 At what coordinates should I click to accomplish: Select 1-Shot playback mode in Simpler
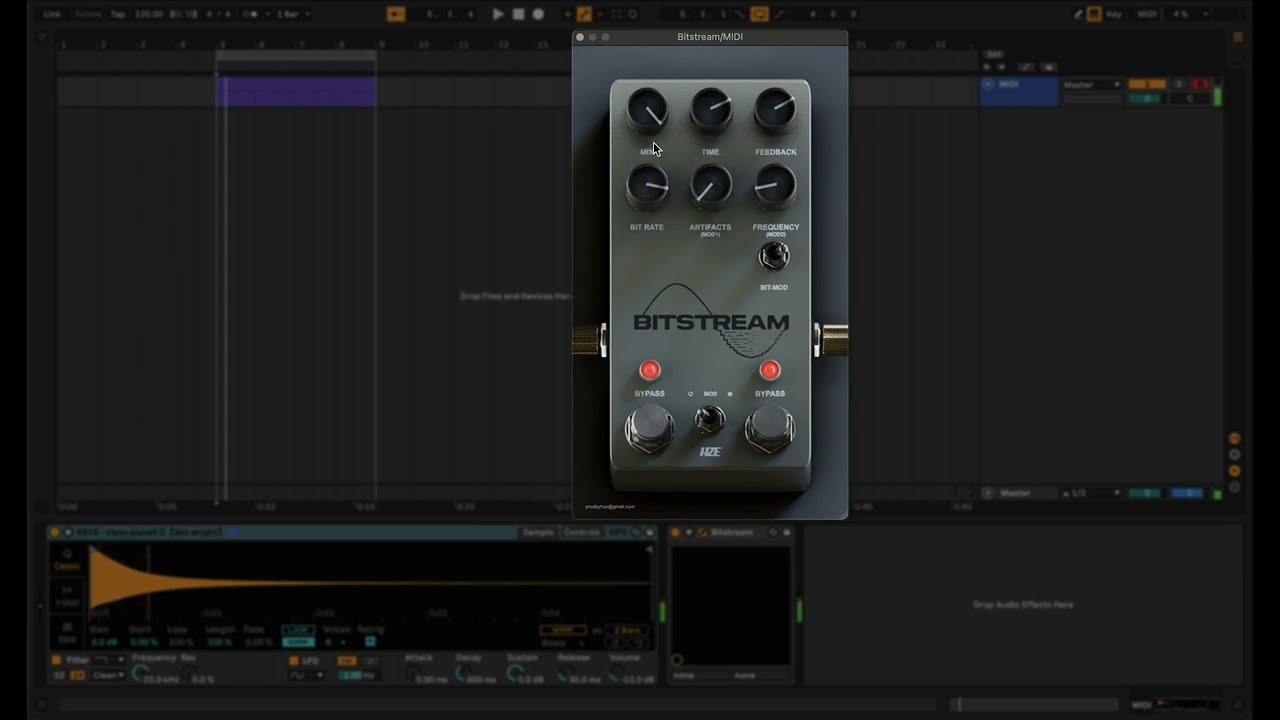68,597
